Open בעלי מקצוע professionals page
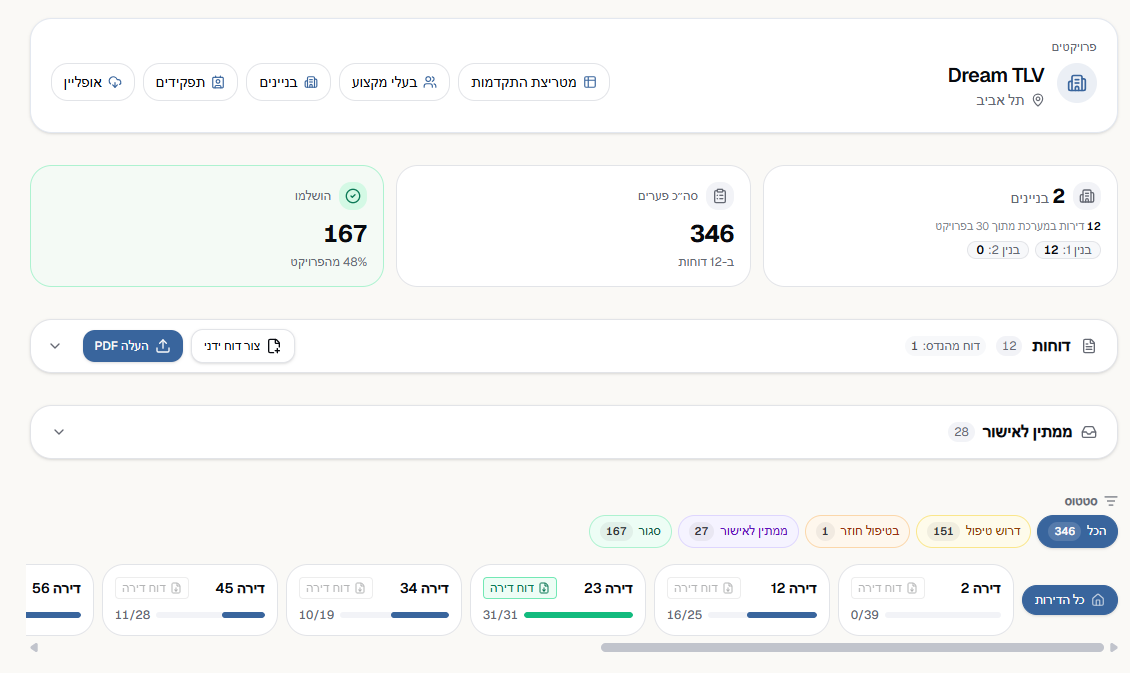Image resolution: width=1130 pixels, height=673 pixels. coord(394,82)
